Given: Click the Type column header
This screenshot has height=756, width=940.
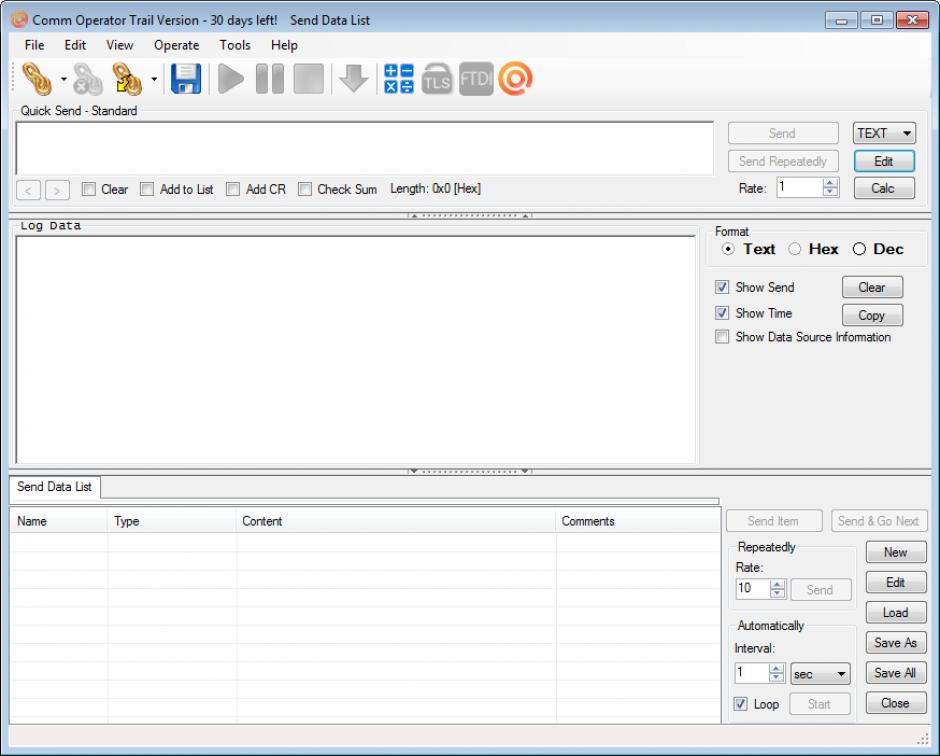Looking at the screenshot, I should point(172,521).
